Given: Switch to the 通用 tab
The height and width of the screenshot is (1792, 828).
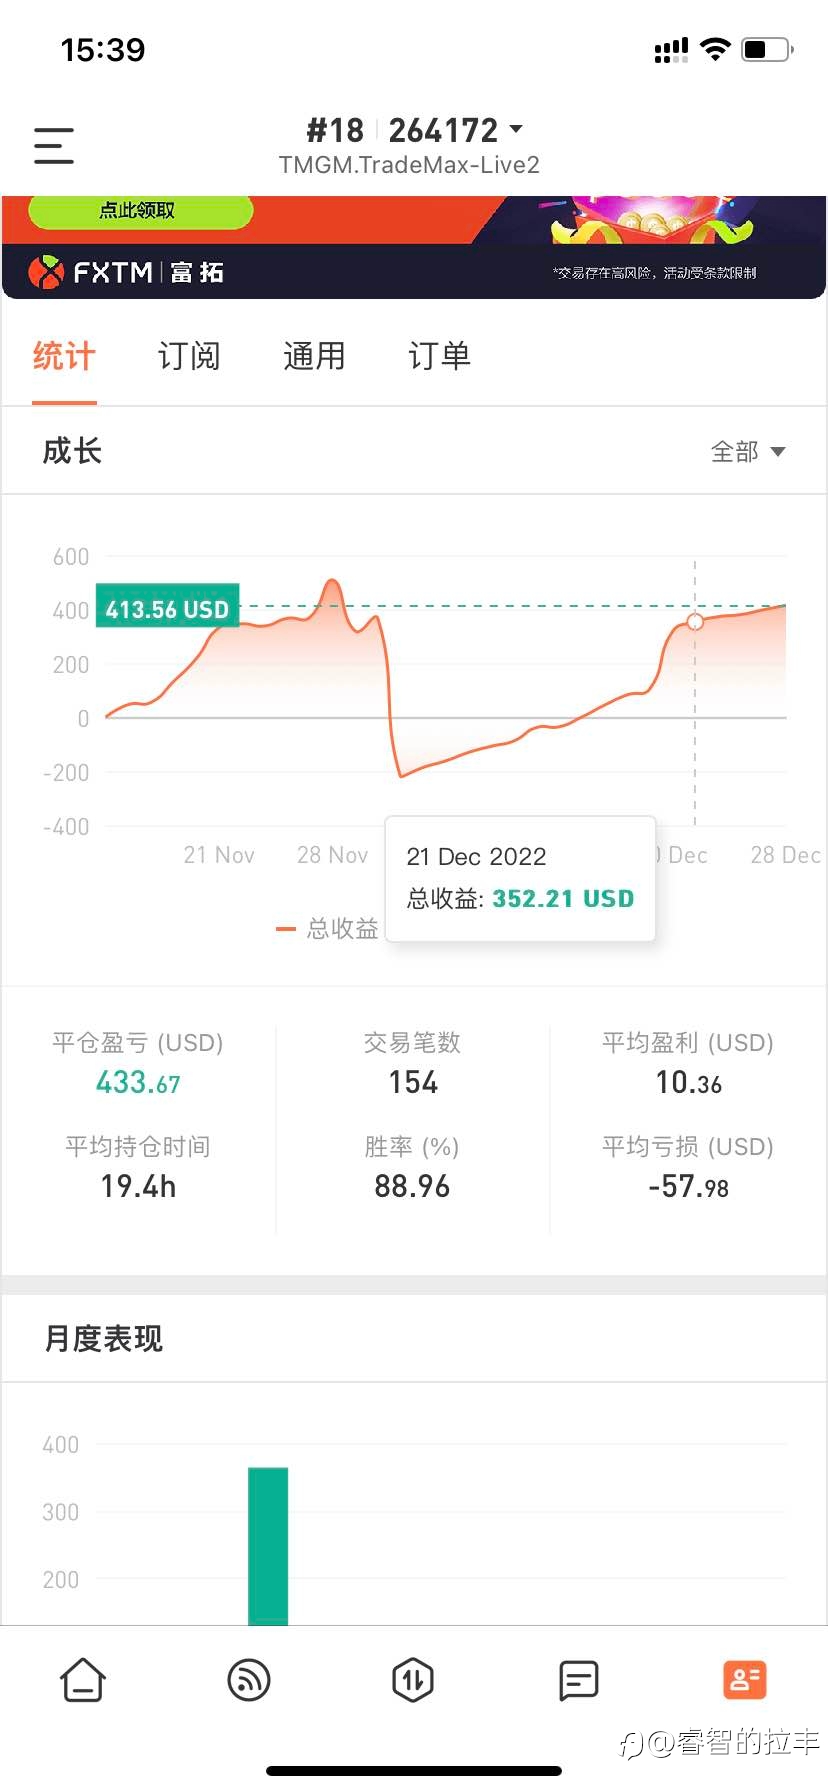Looking at the screenshot, I should tap(314, 357).
